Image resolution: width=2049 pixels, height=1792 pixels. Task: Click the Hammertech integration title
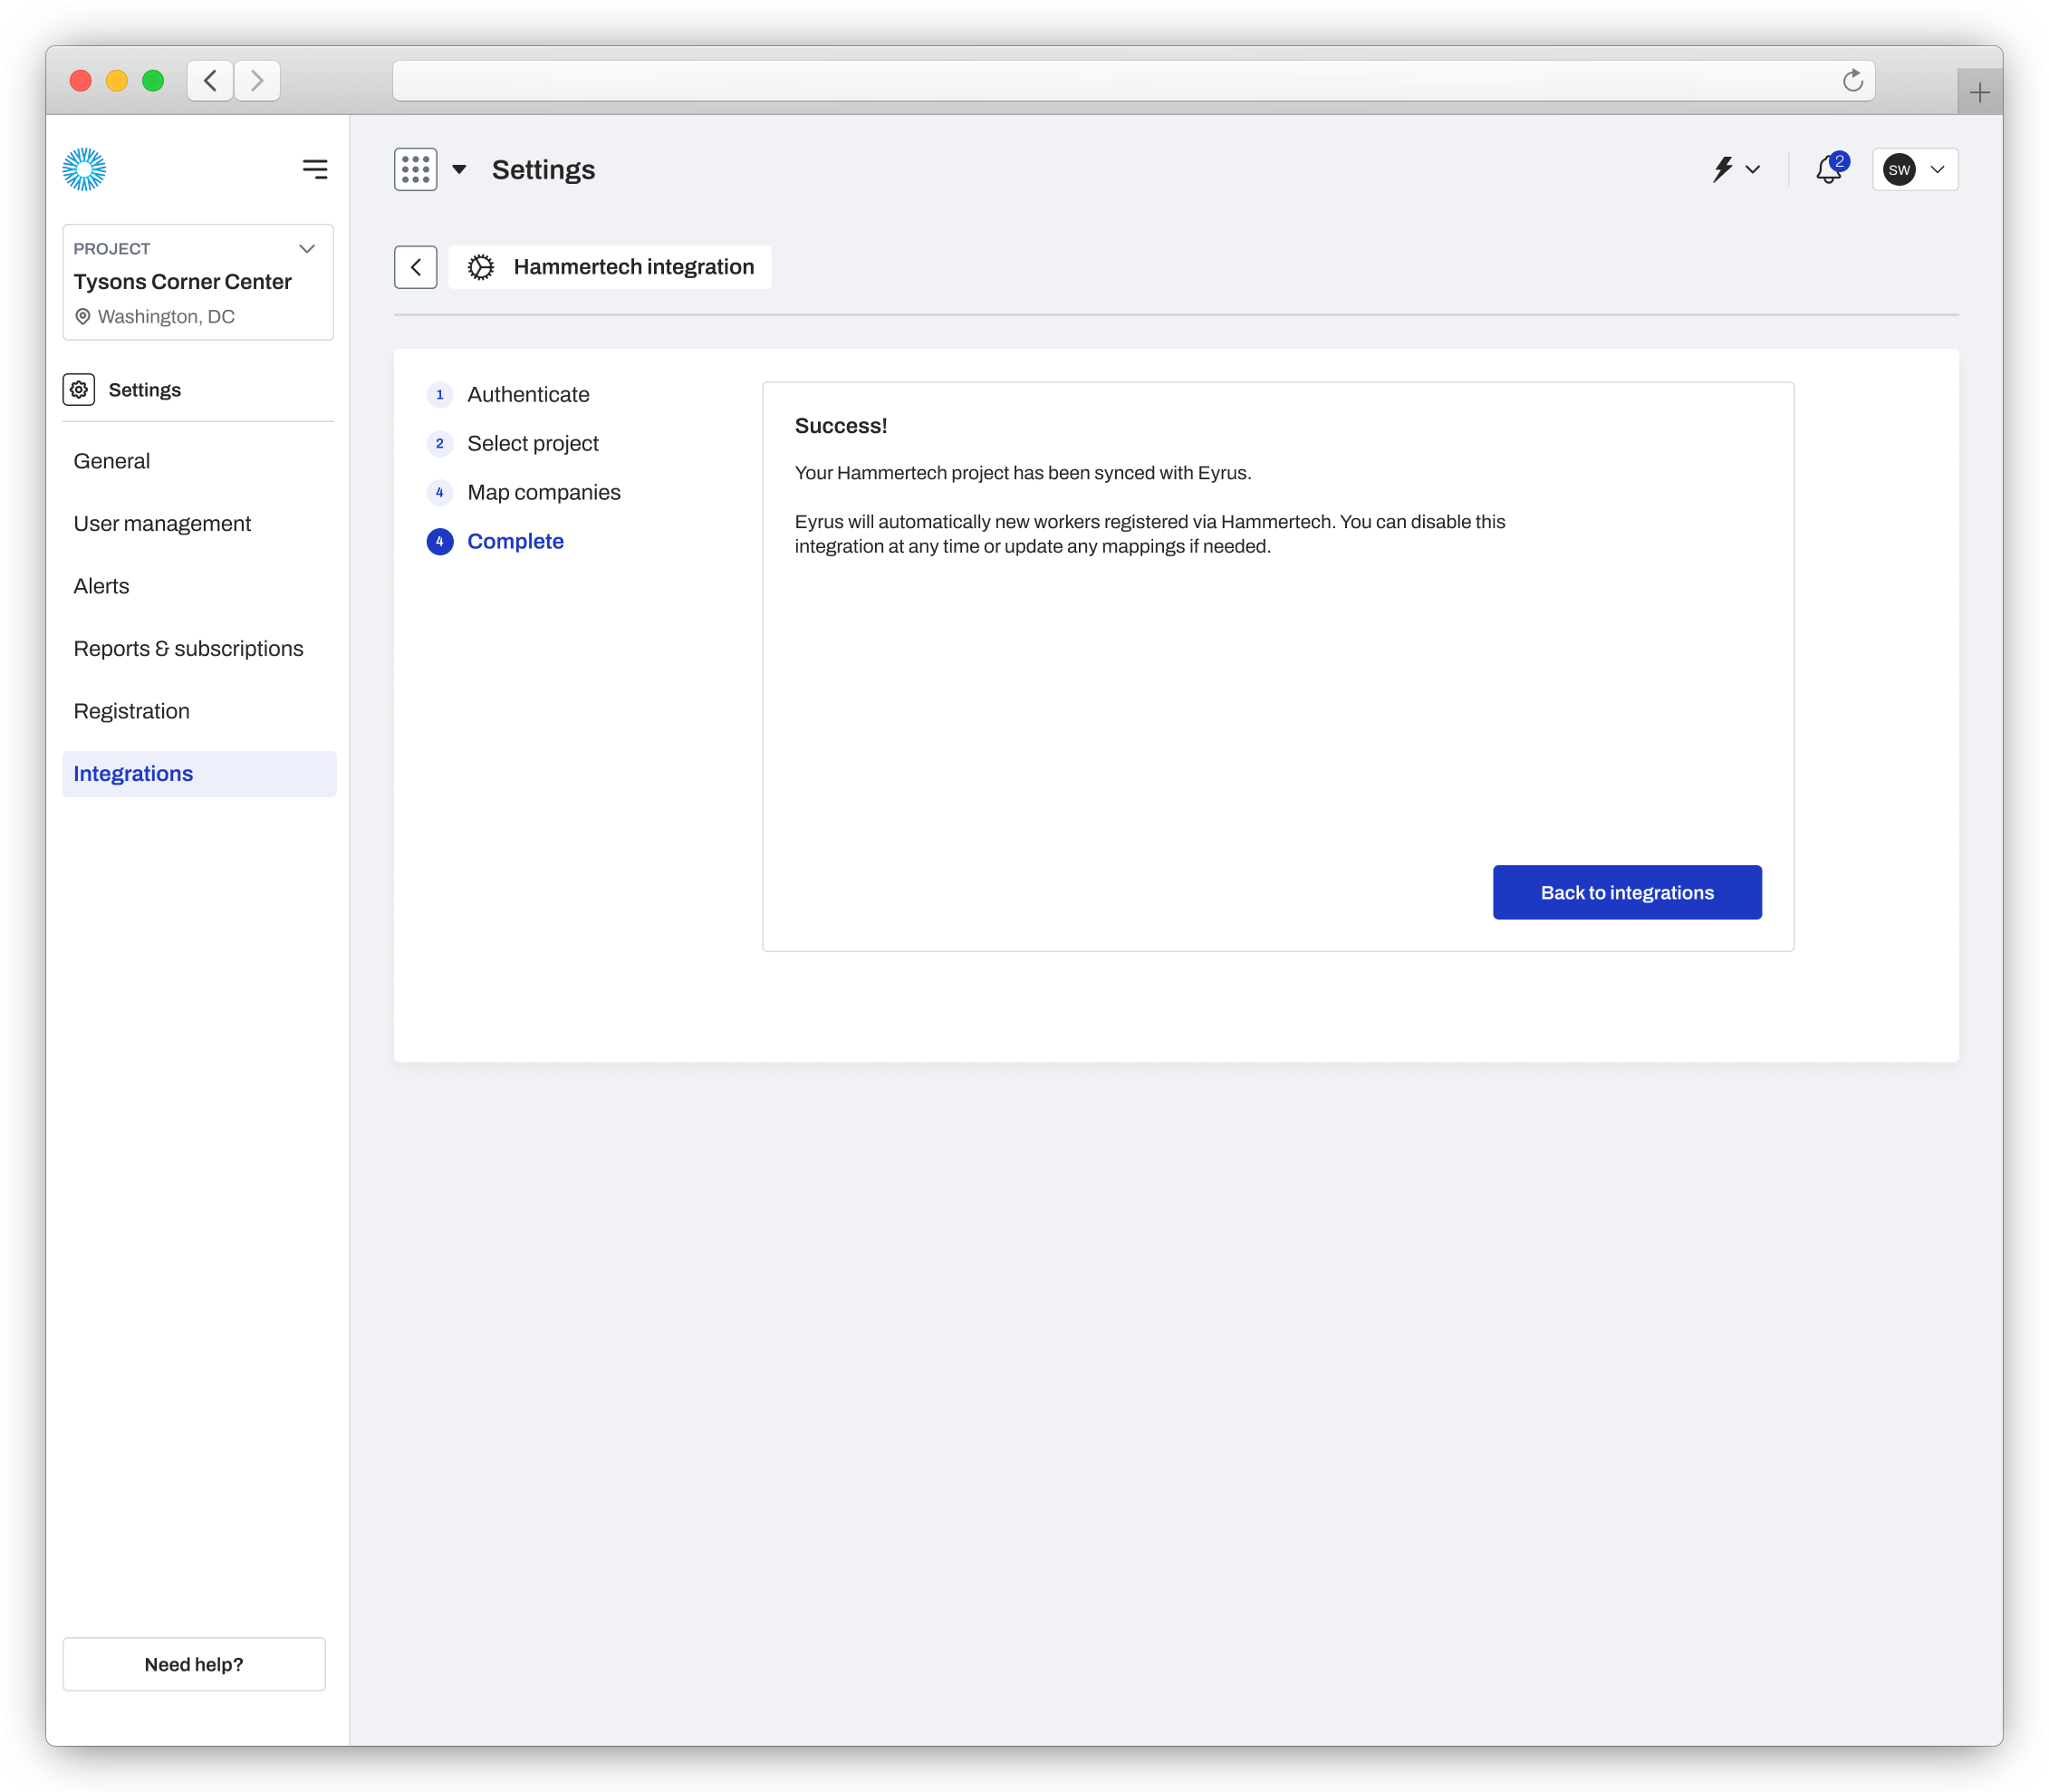pos(634,267)
